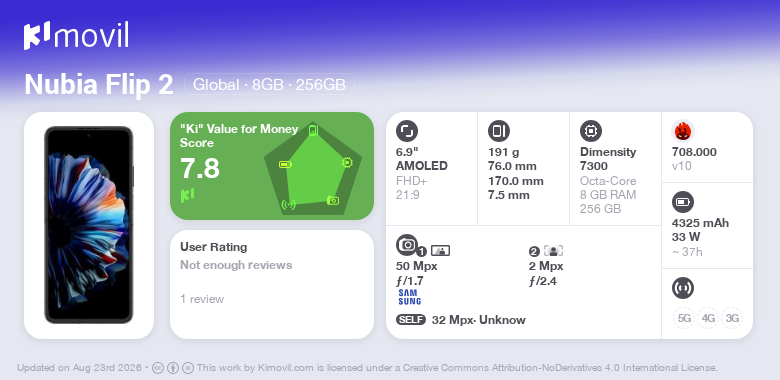Click the Ki score pentagon radar chart

click(x=312, y=168)
